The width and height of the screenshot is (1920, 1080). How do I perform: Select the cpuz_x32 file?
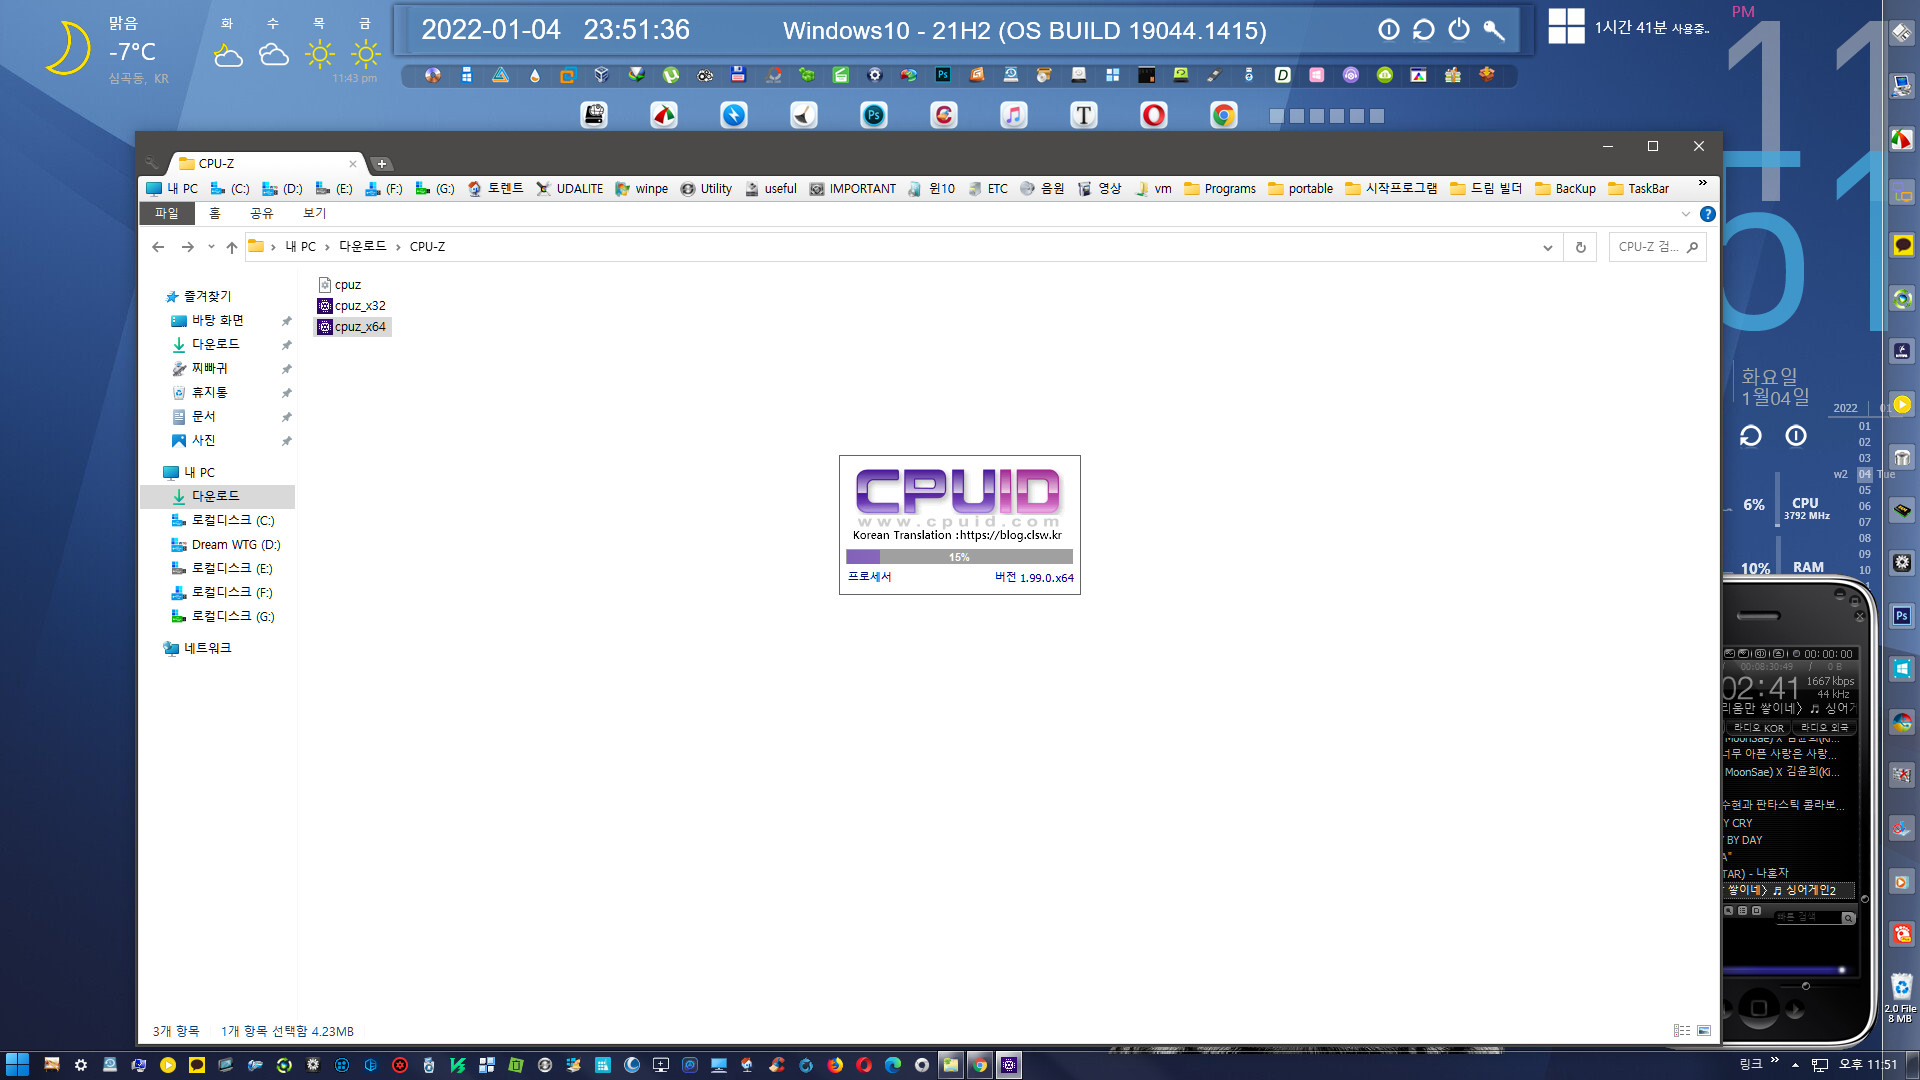pyautogui.click(x=352, y=306)
